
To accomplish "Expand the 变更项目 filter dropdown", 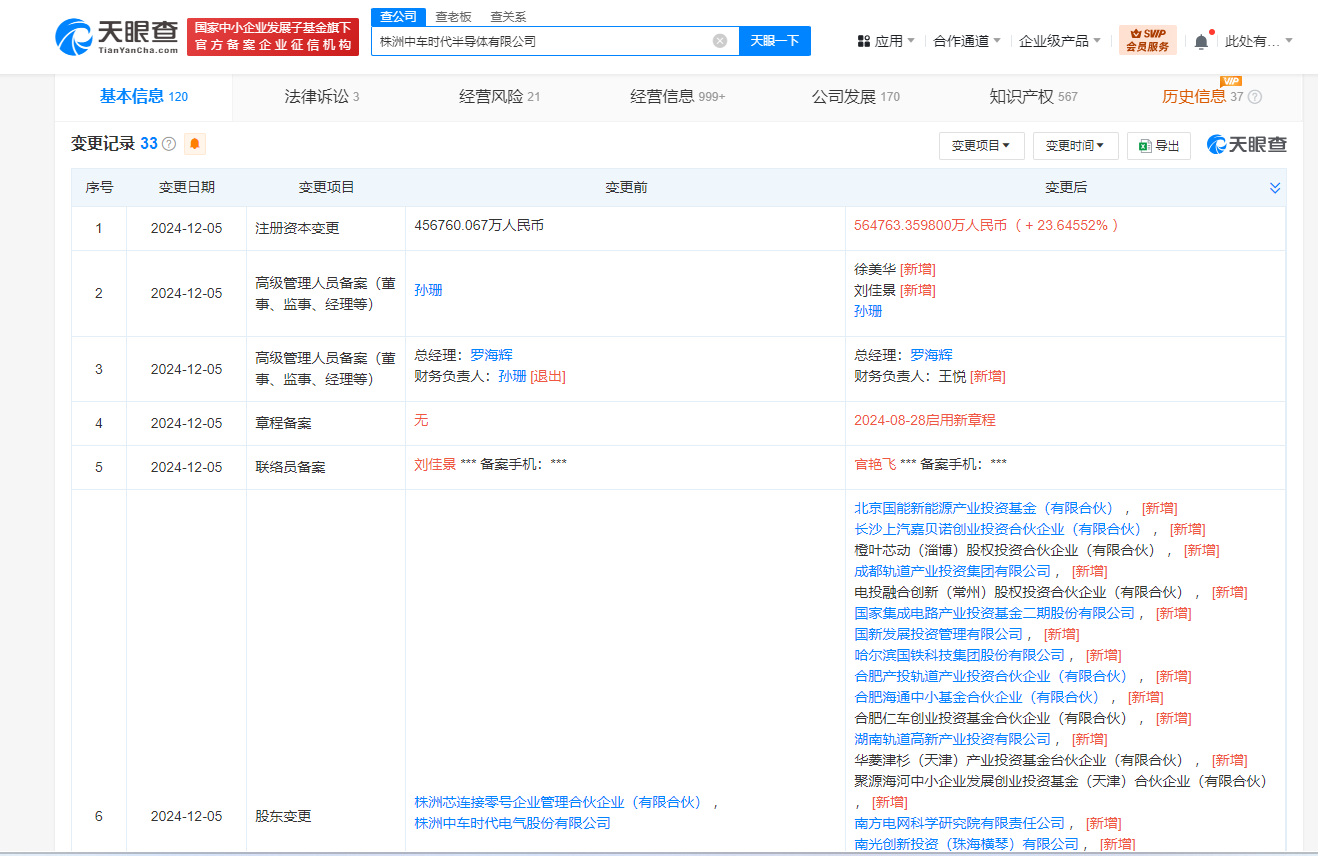I will point(981,145).
